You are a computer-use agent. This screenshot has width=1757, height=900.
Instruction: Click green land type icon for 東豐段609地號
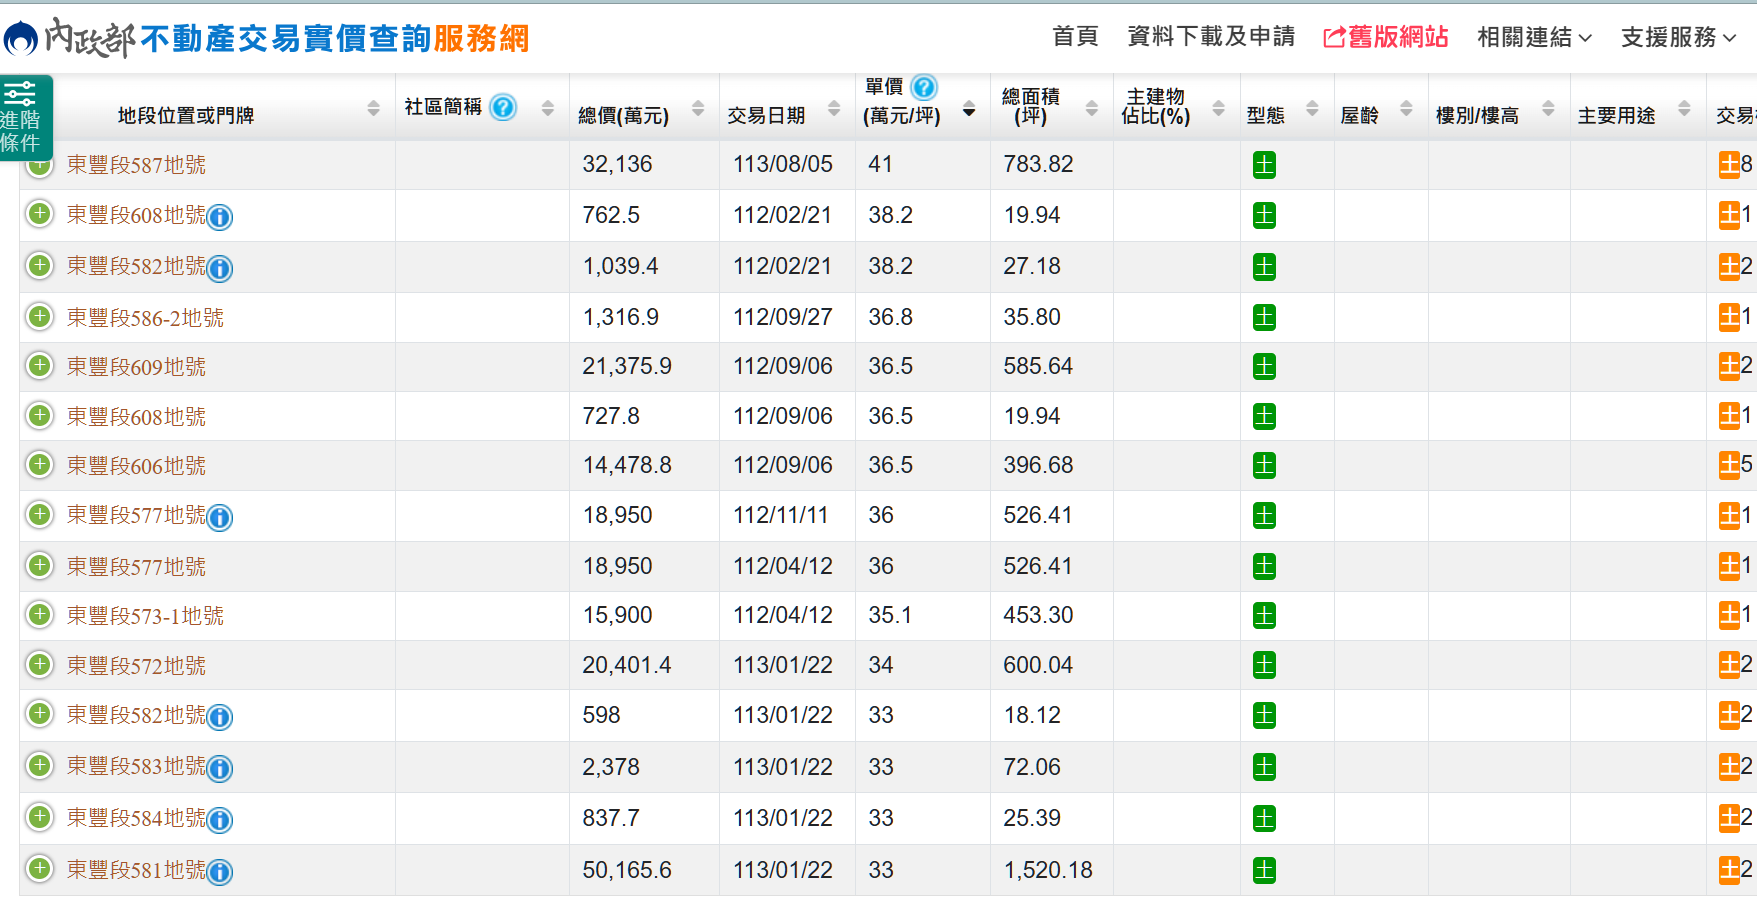coord(1264,367)
